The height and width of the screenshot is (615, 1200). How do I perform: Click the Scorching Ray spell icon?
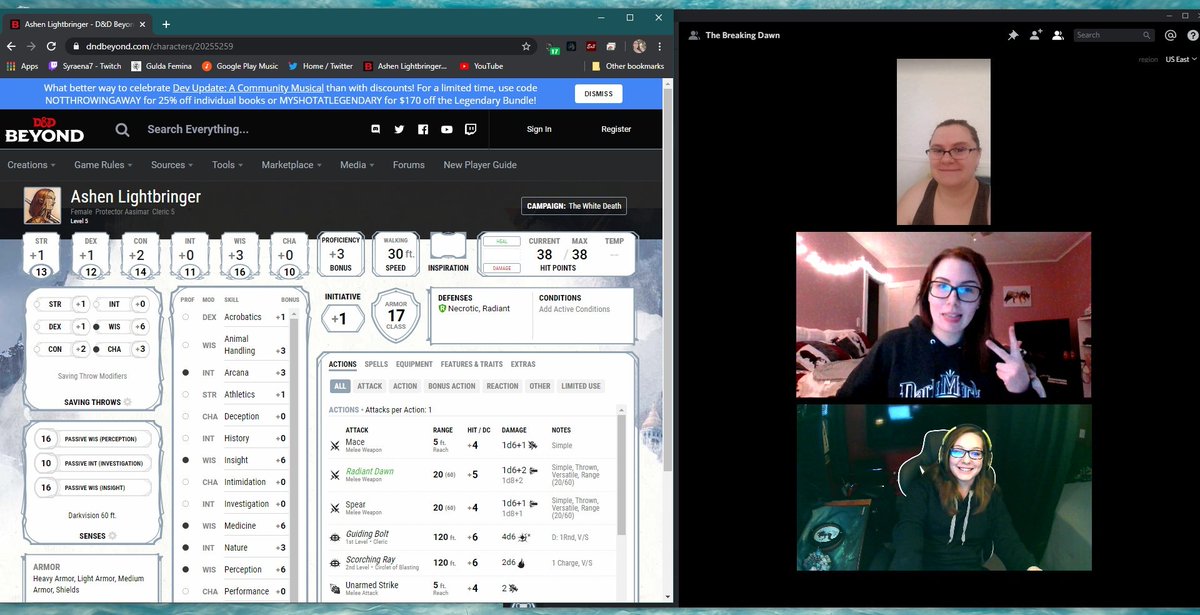(x=335, y=564)
